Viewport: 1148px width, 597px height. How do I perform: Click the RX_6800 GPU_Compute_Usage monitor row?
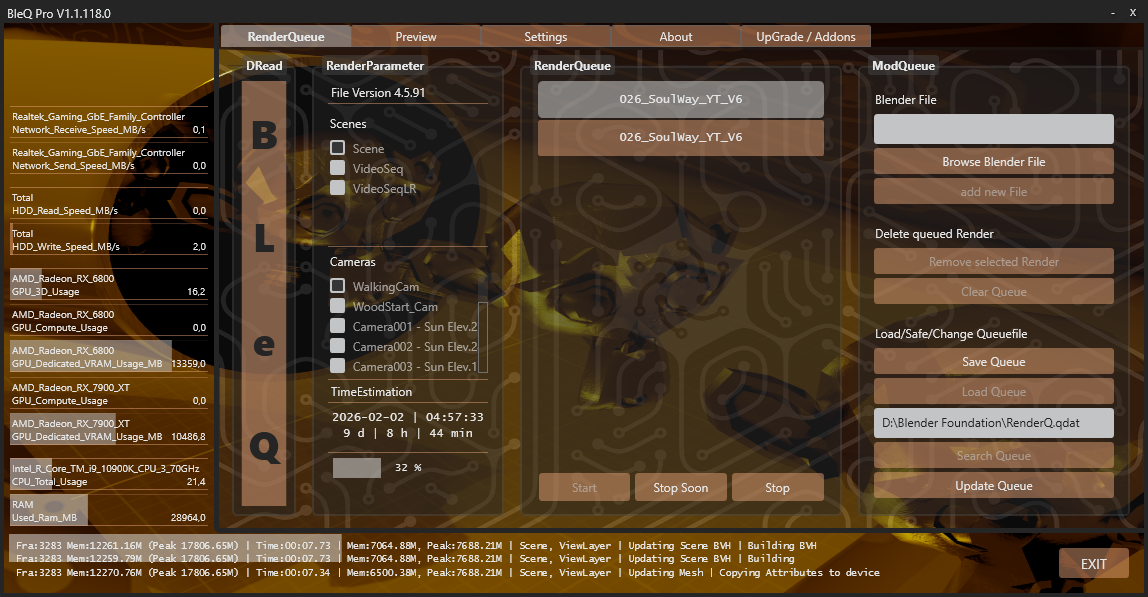(109, 321)
